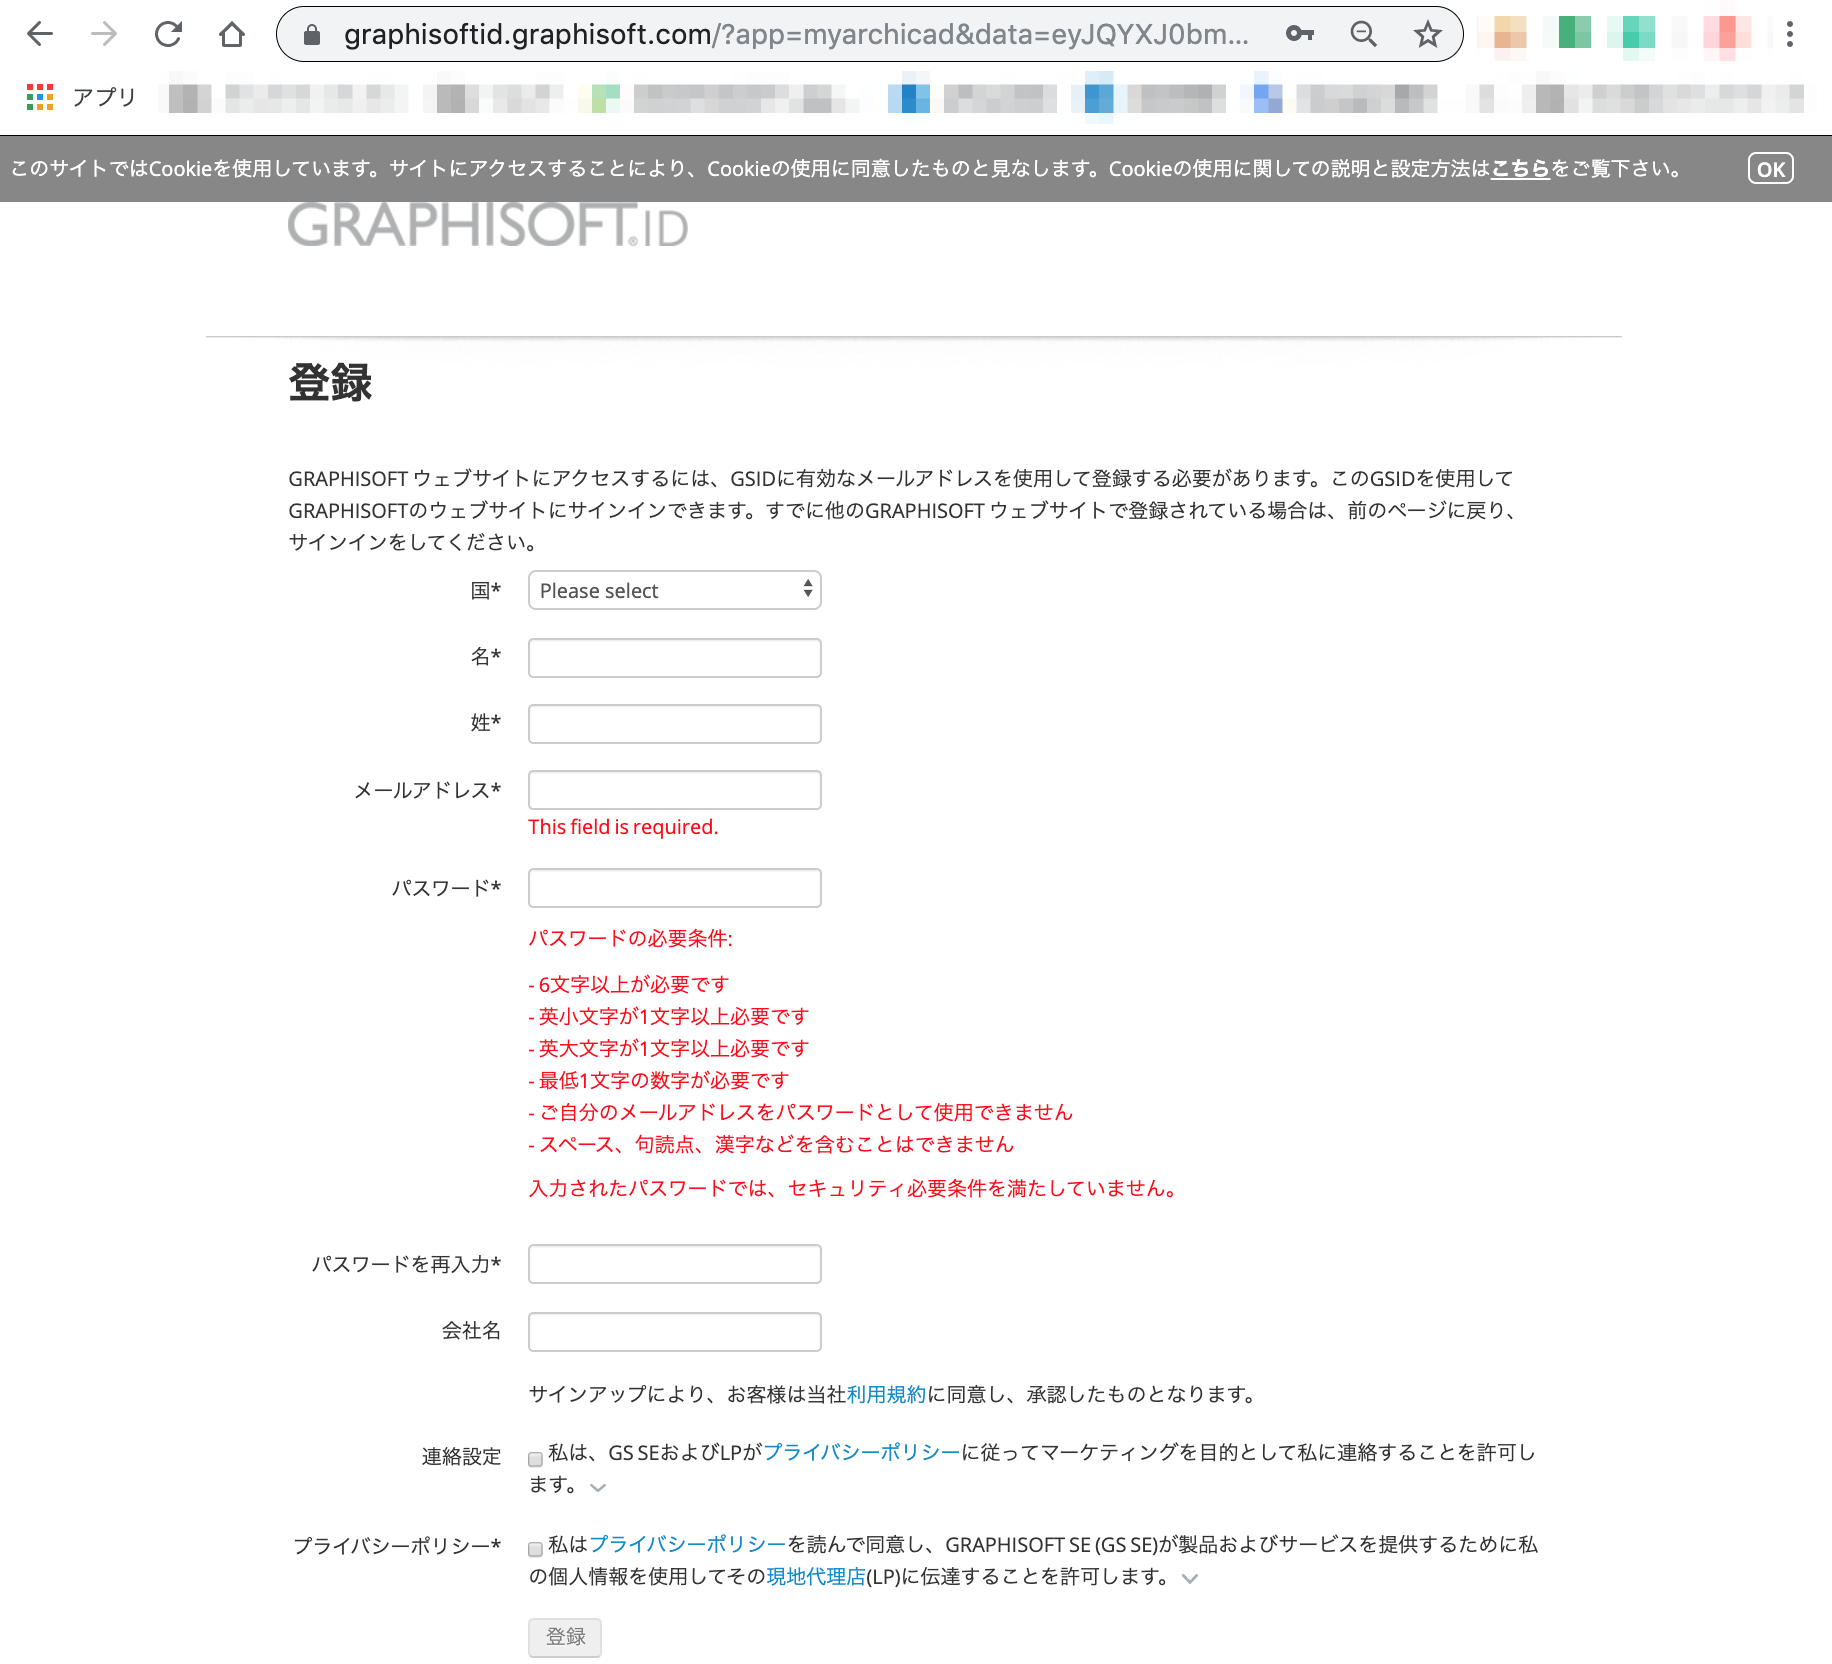Click the 英大文字が1文字以上必要です requirement

(669, 1048)
